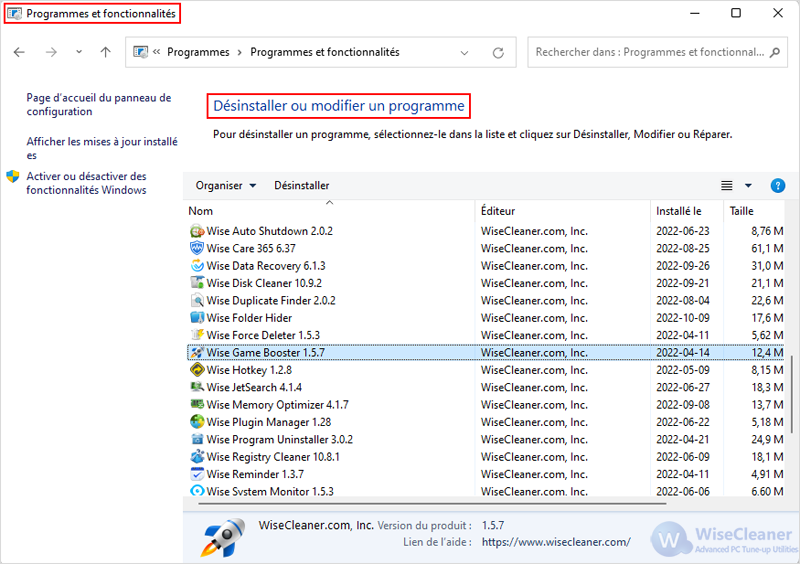This screenshot has height=564, width=800.
Task: Select Wise Program Uninstaller 3.0.2 icon
Action: (197, 439)
